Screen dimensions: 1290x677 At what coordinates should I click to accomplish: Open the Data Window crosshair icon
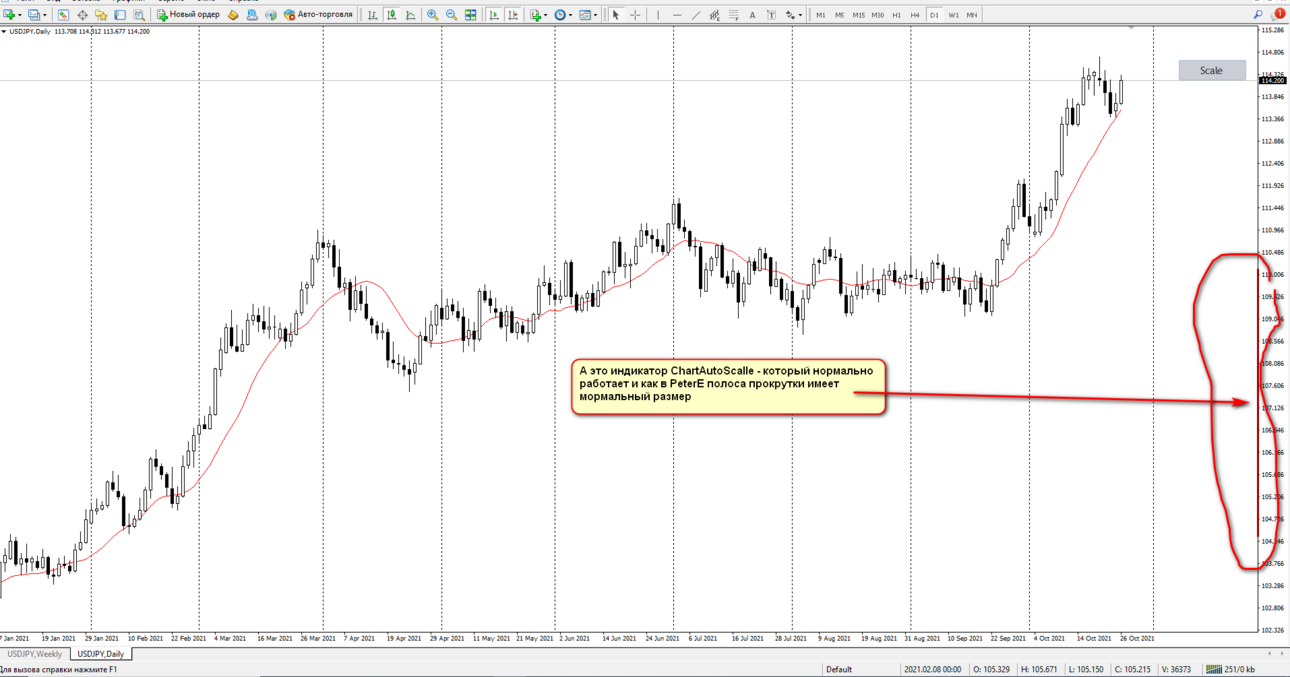point(82,15)
